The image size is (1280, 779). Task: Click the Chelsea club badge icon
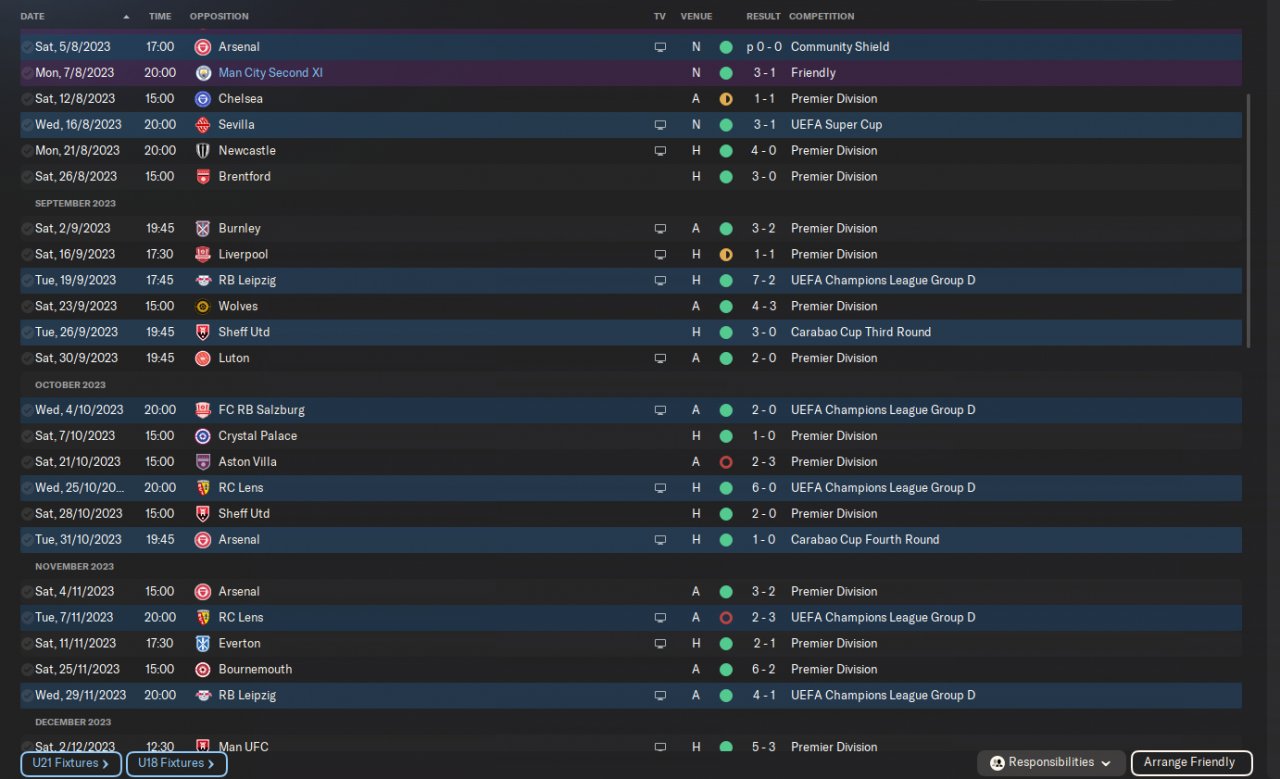click(203, 99)
